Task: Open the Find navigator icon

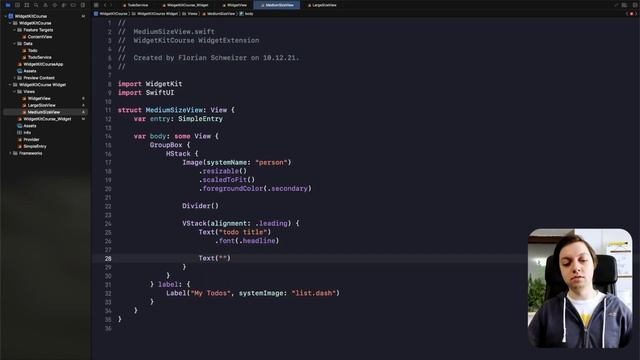Action: [36, 5]
